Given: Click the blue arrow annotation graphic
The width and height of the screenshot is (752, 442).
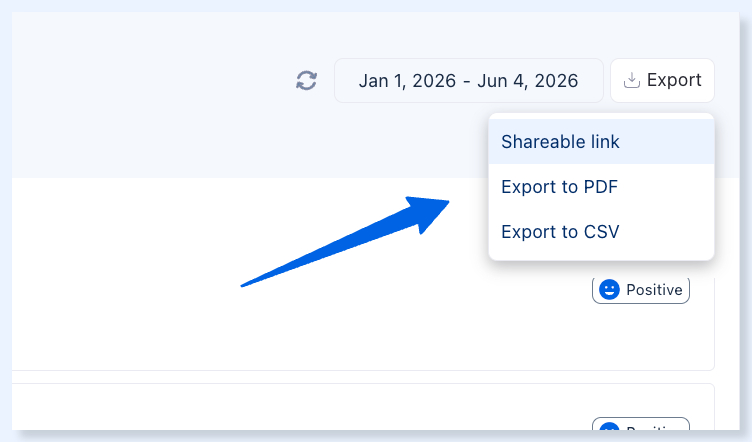Looking at the screenshot, I should point(345,241).
